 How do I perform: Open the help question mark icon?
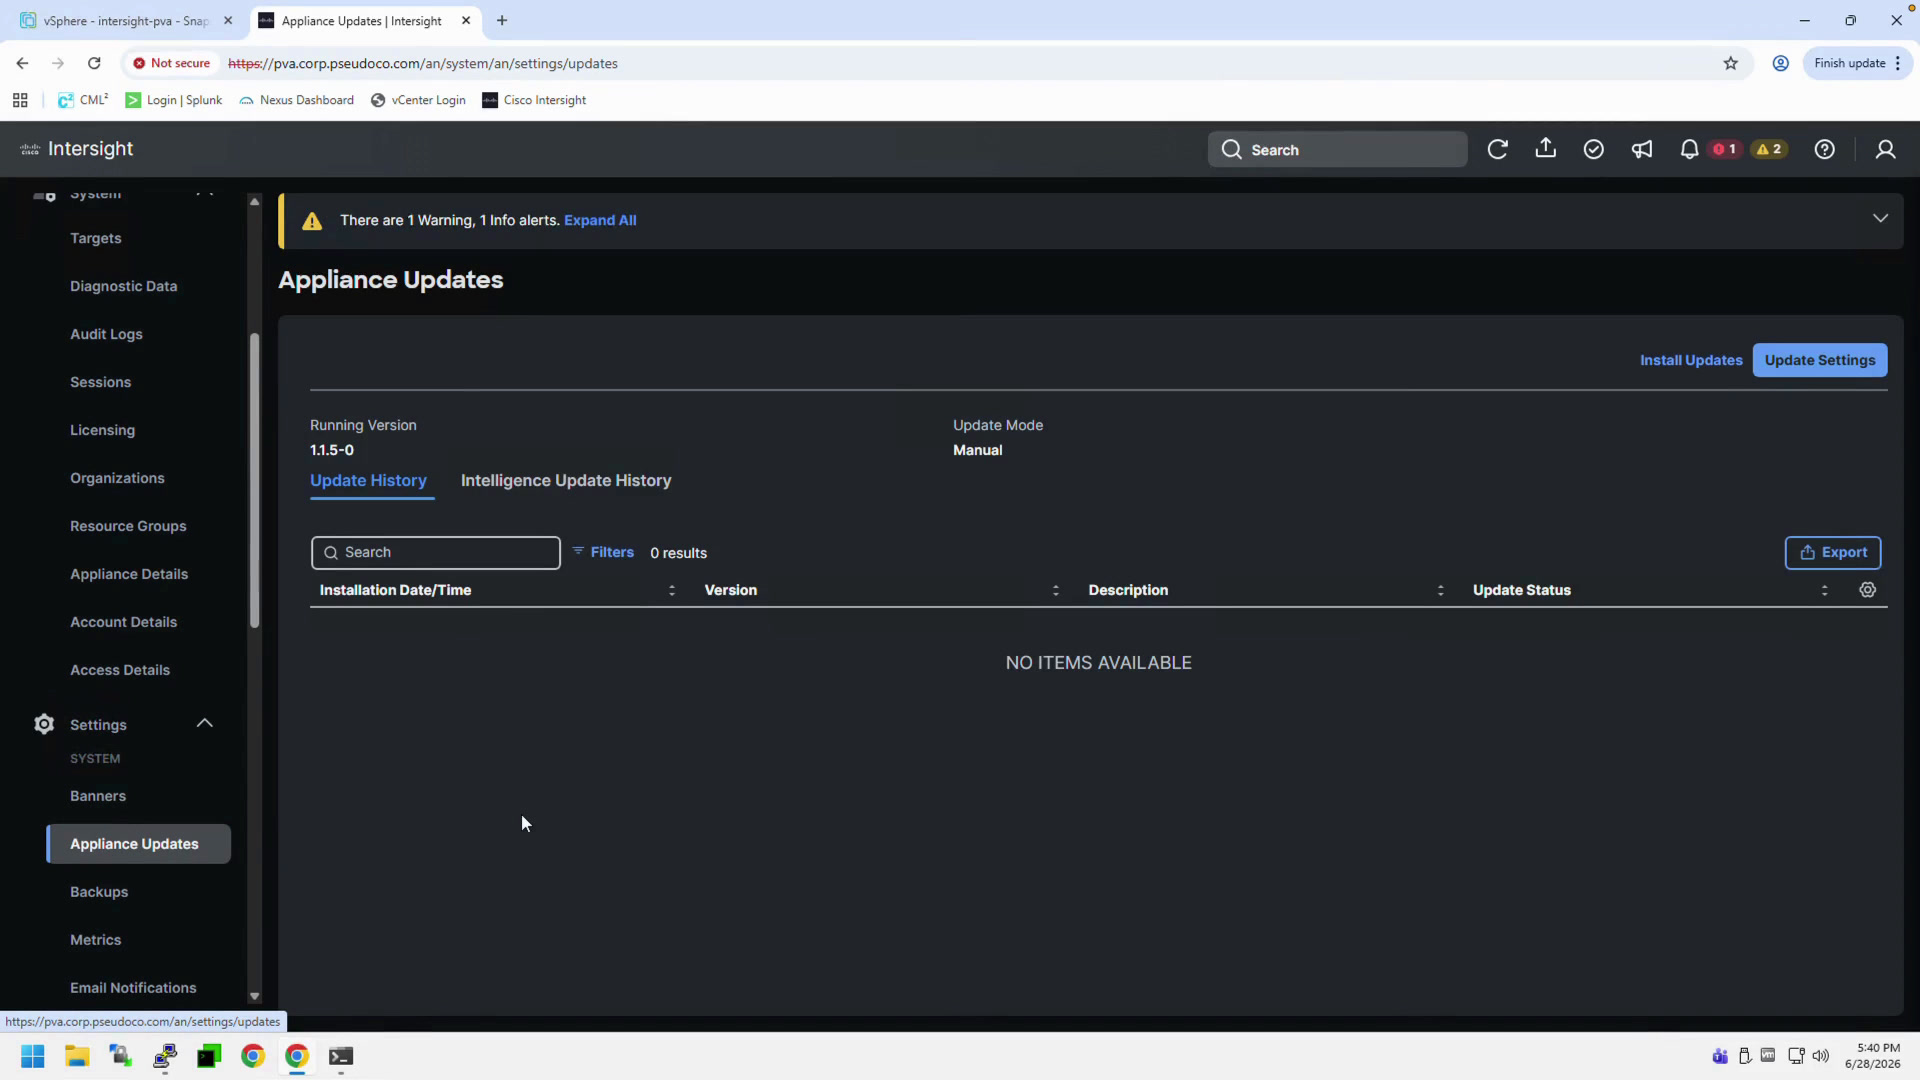[x=1825, y=149]
